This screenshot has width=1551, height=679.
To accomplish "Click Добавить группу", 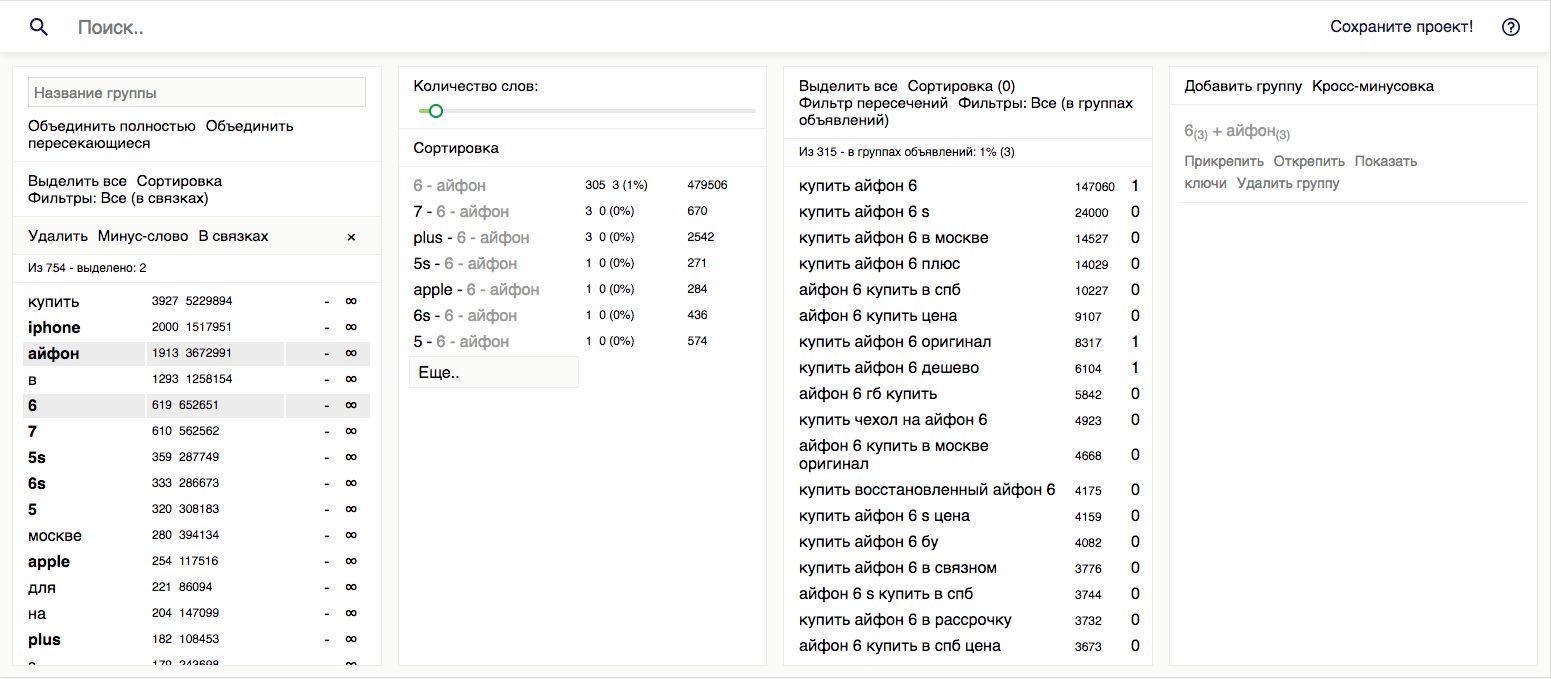I will (1243, 86).
